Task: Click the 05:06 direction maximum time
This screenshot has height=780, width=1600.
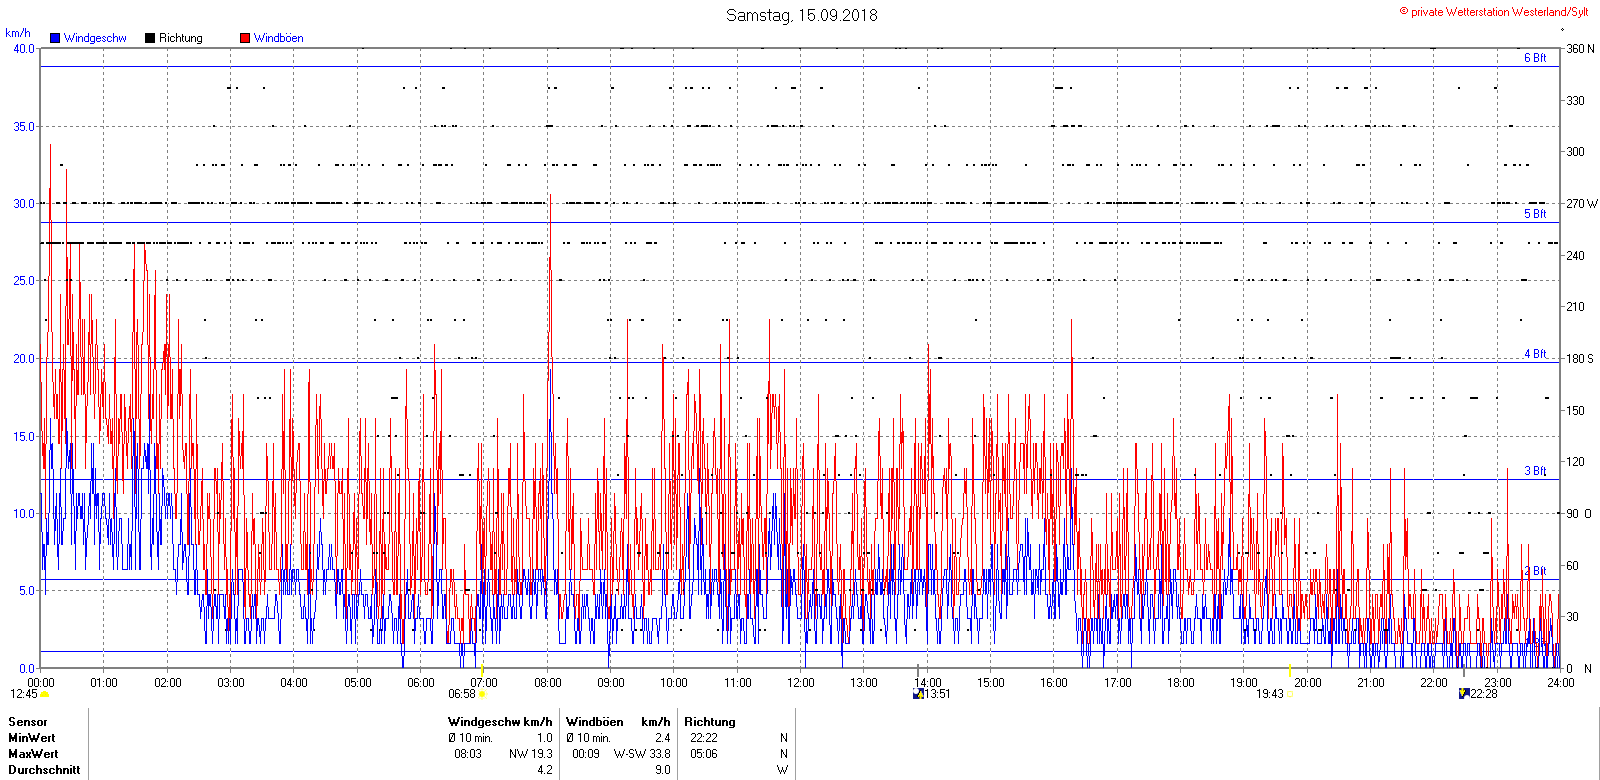Action: 704,754
